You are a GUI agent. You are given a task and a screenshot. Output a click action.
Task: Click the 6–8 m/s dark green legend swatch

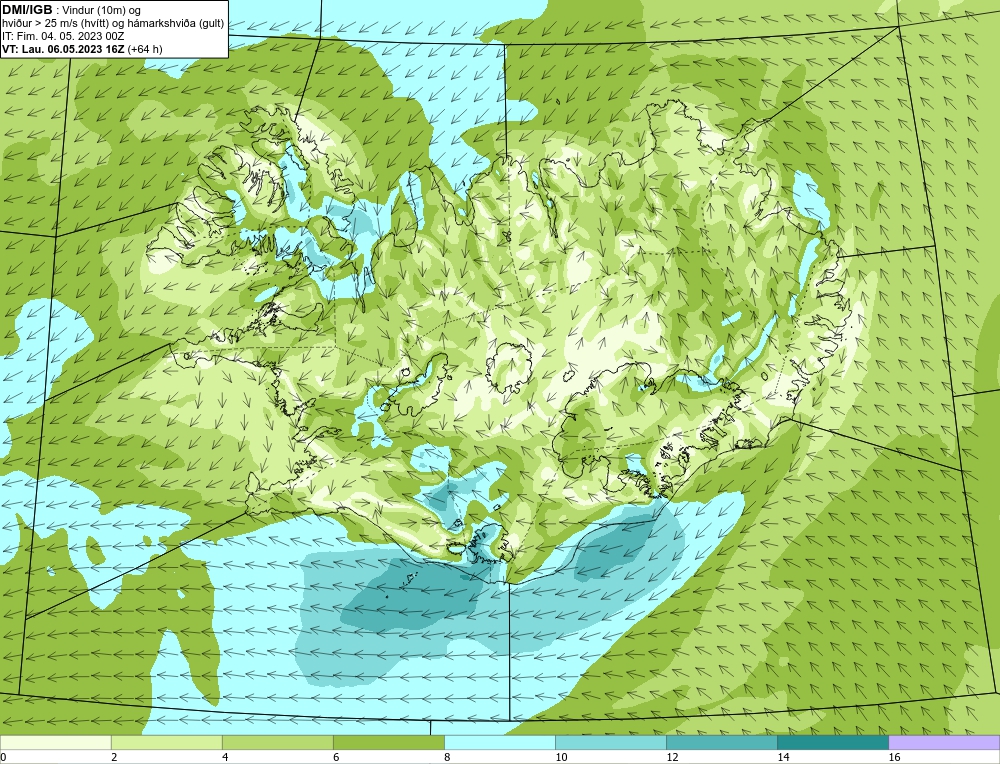[388, 742]
